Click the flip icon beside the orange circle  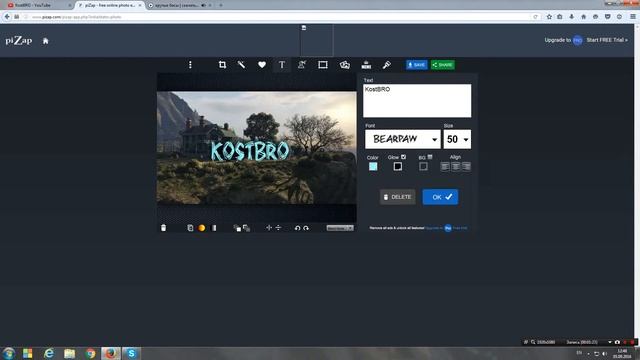214,228
